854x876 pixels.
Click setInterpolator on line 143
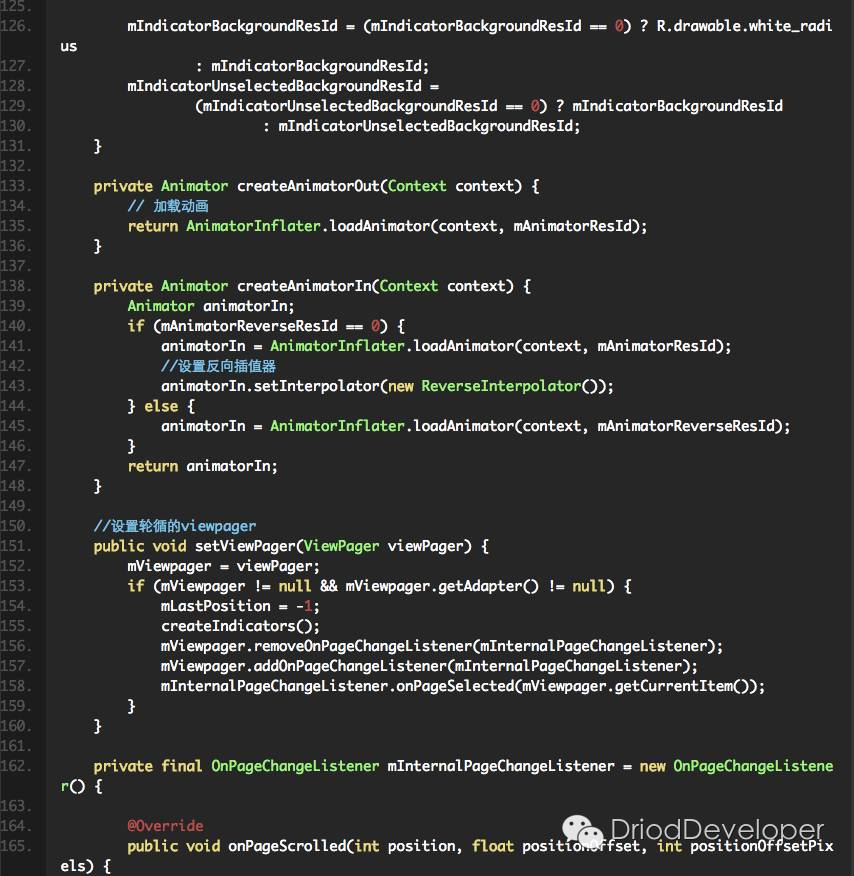[x=316, y=386]
